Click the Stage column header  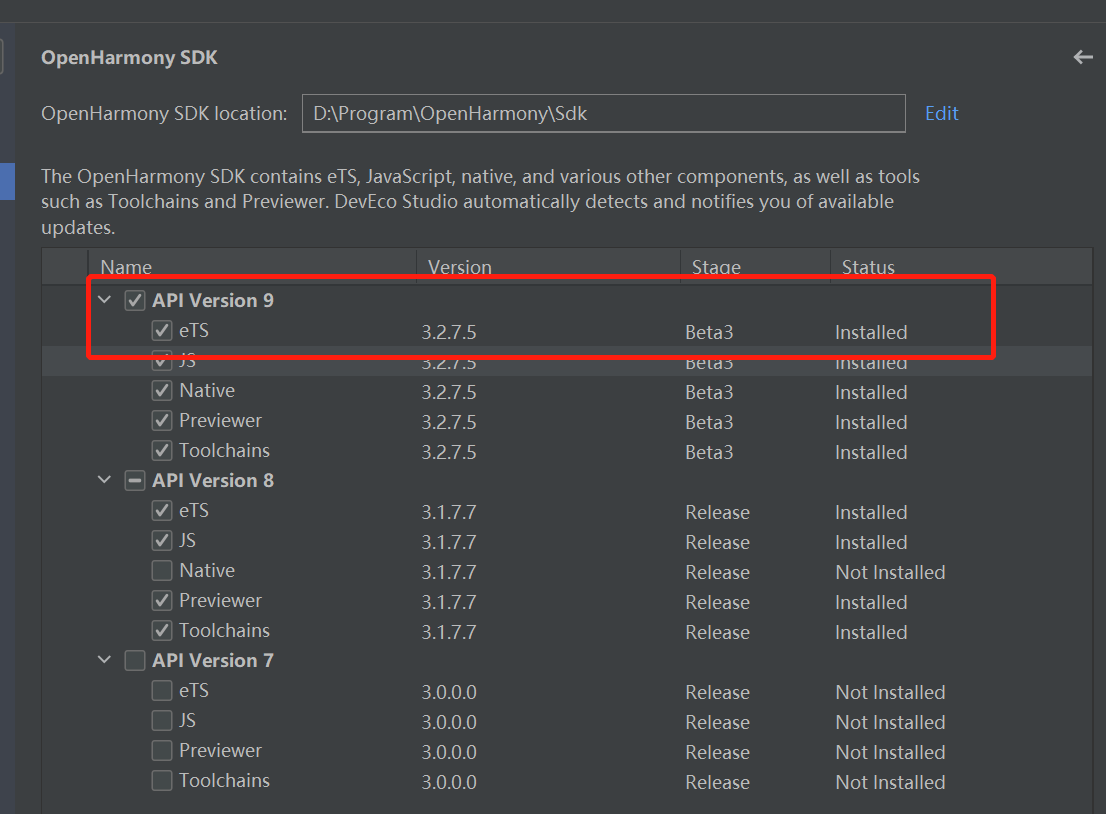coord(755,267)
